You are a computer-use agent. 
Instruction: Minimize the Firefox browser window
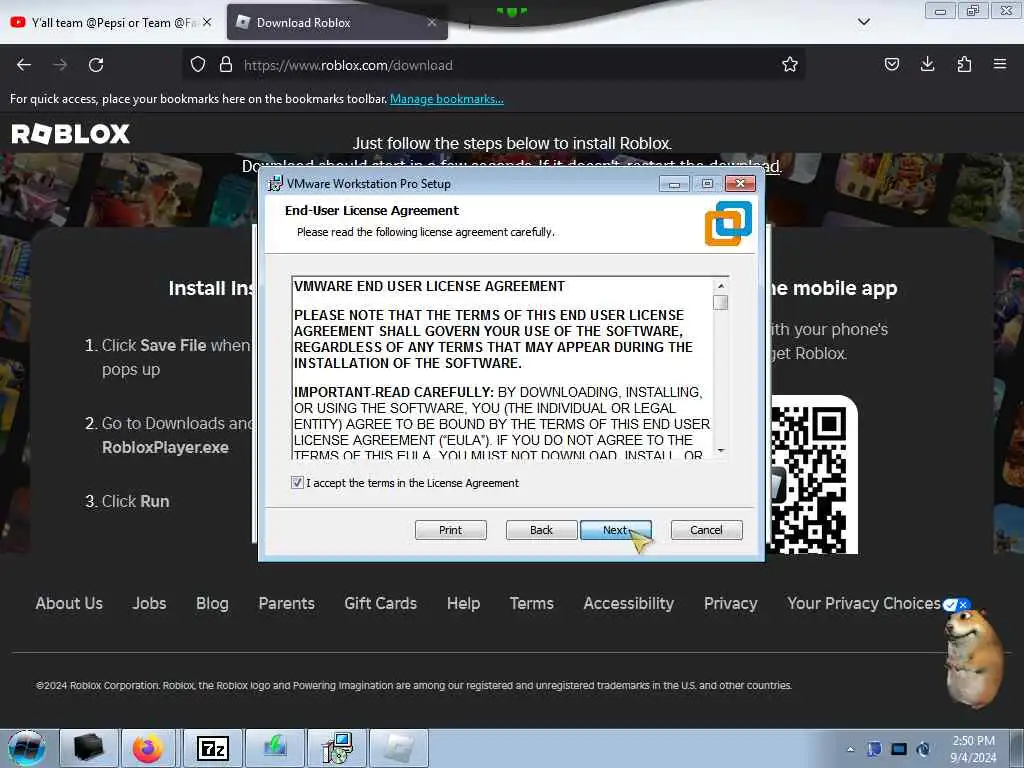(x=940, y=11)
